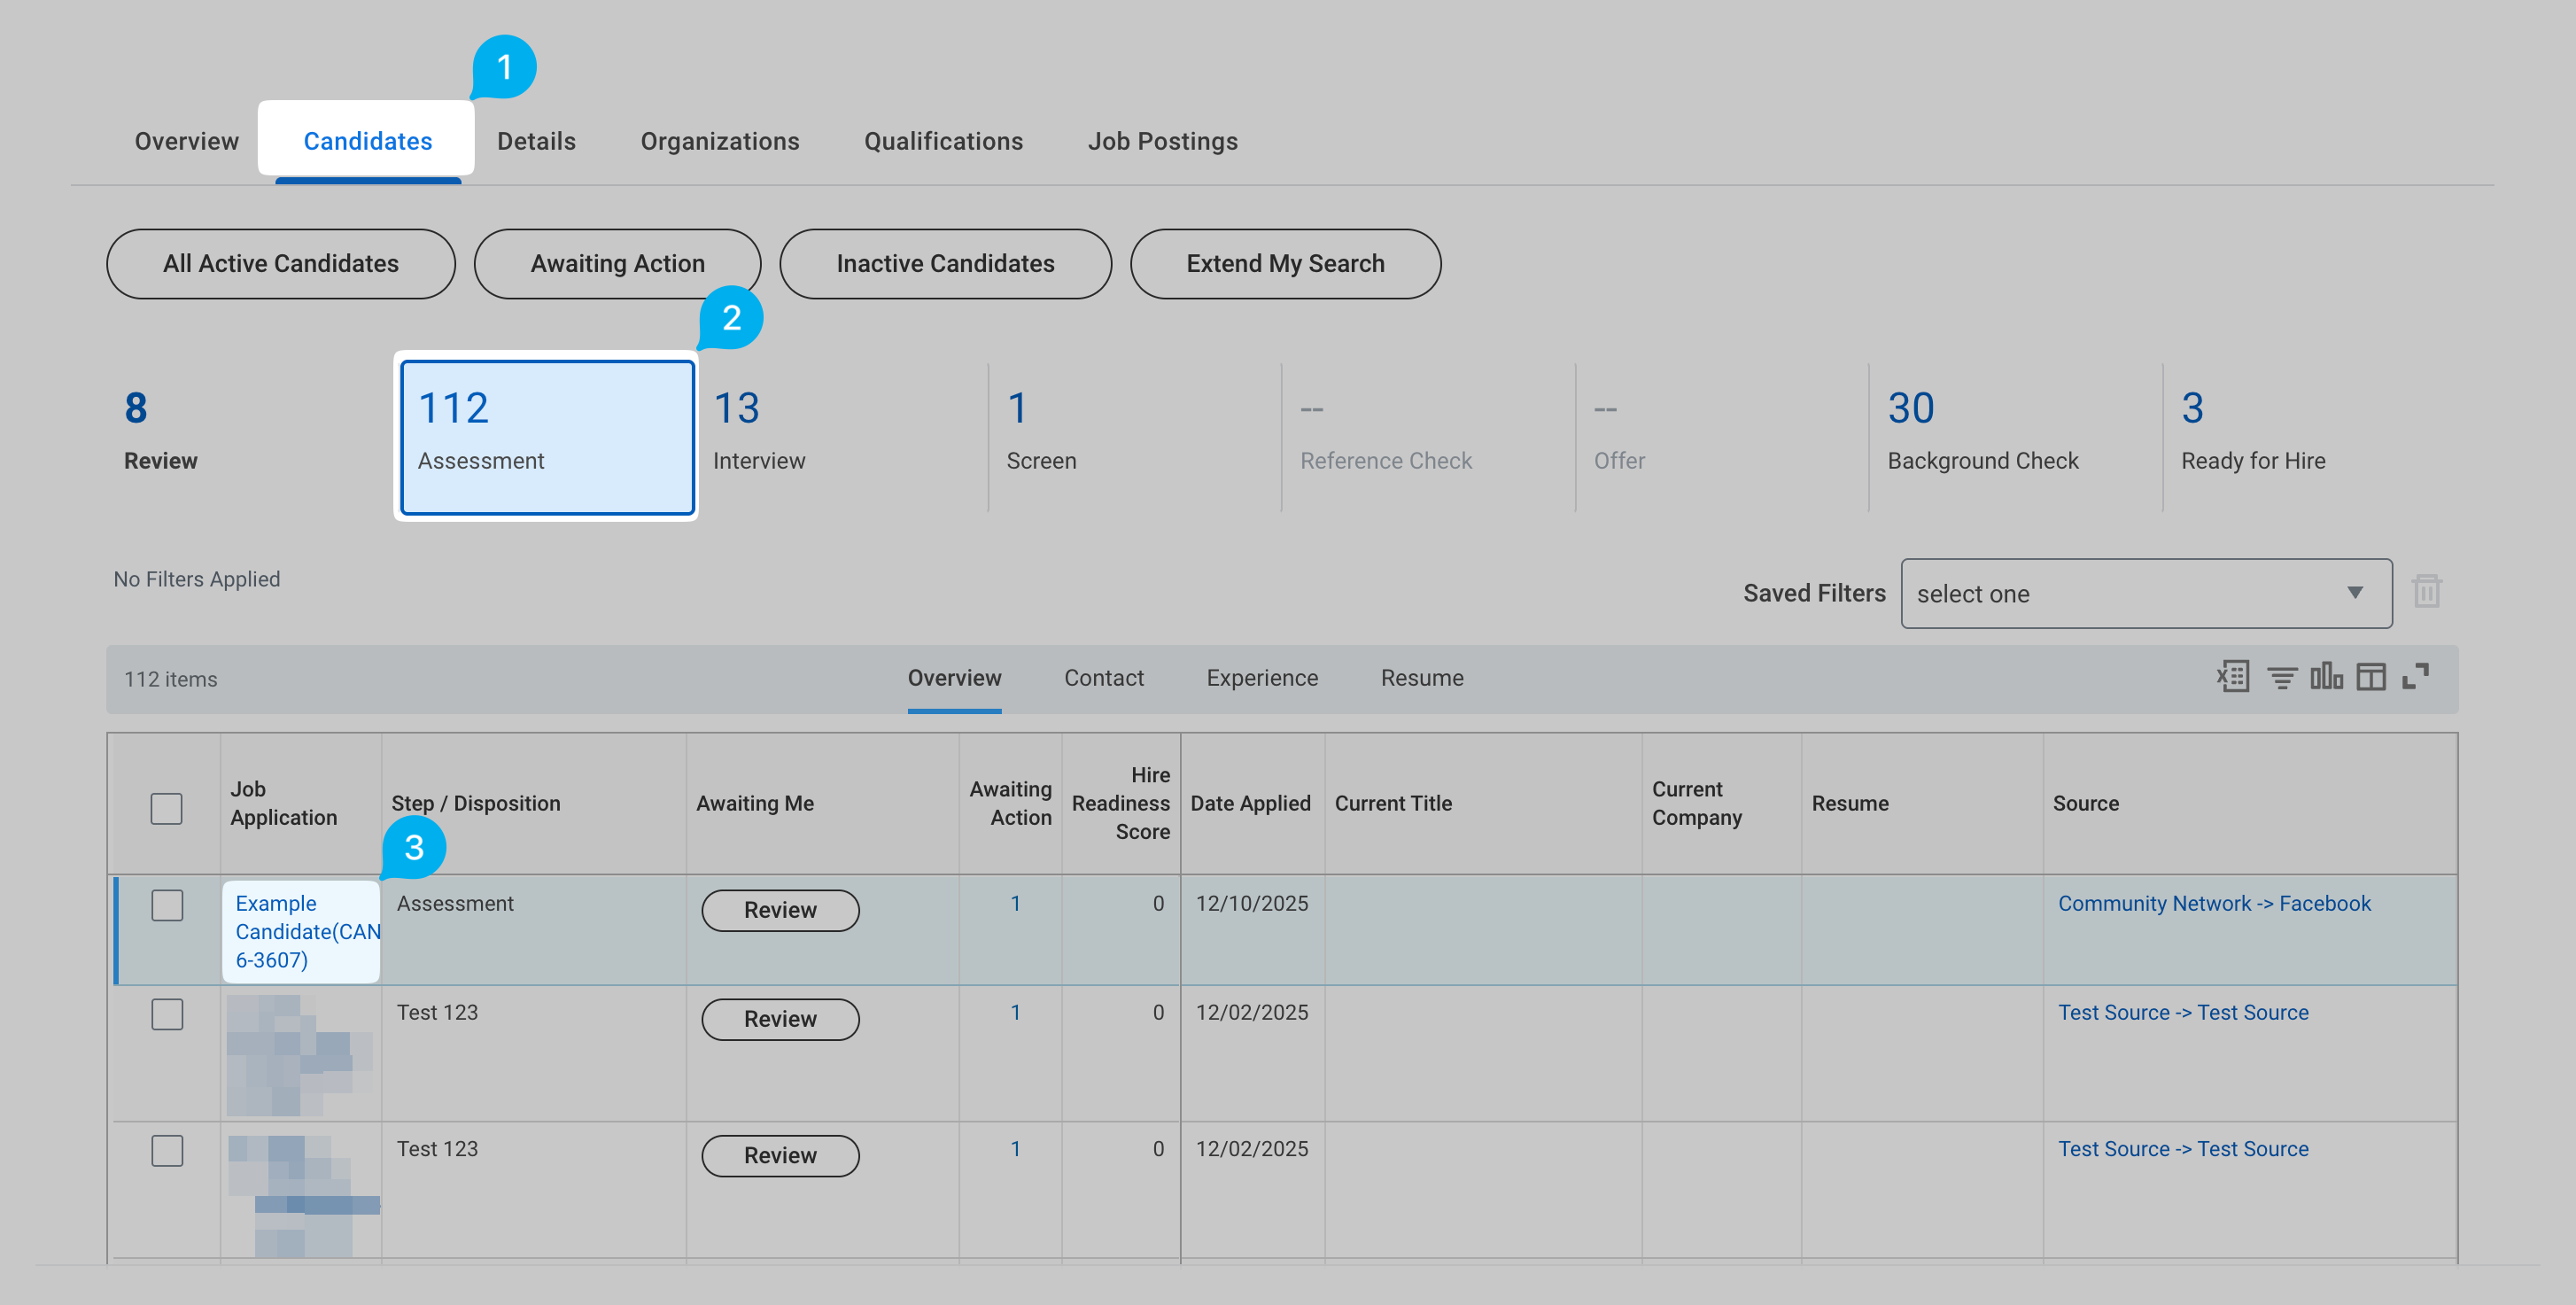The height and width of the screenshot is (1305, 2576).
Task: Select the 112 Assessment stage tile
Action: click(546, 437)
